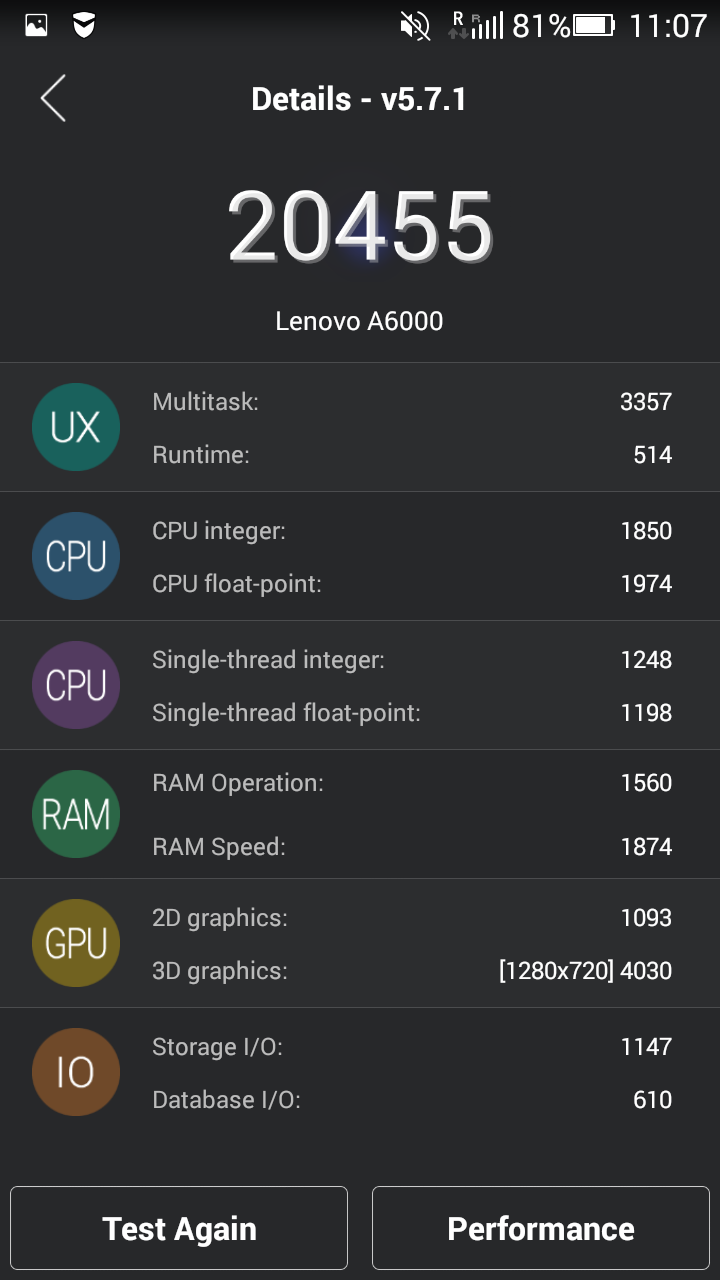Tap the back arrow icon
This screenshot has width=720, height=1280.
(x=53, y=99)
